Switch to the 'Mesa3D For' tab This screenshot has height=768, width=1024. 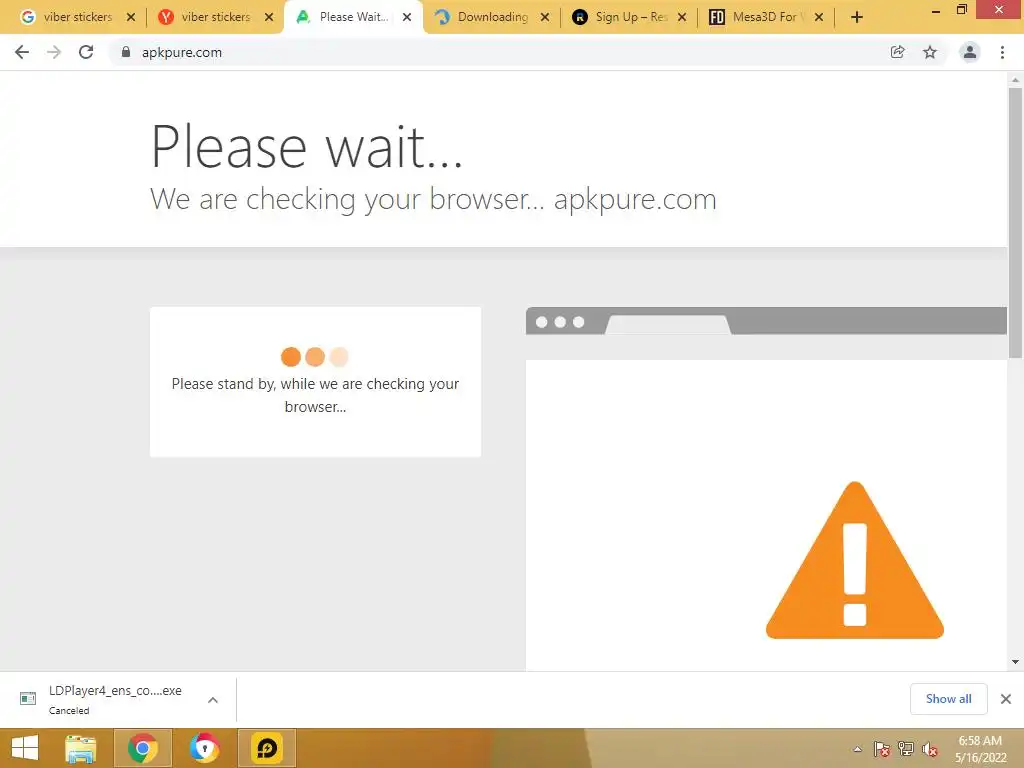click(767, 17)
